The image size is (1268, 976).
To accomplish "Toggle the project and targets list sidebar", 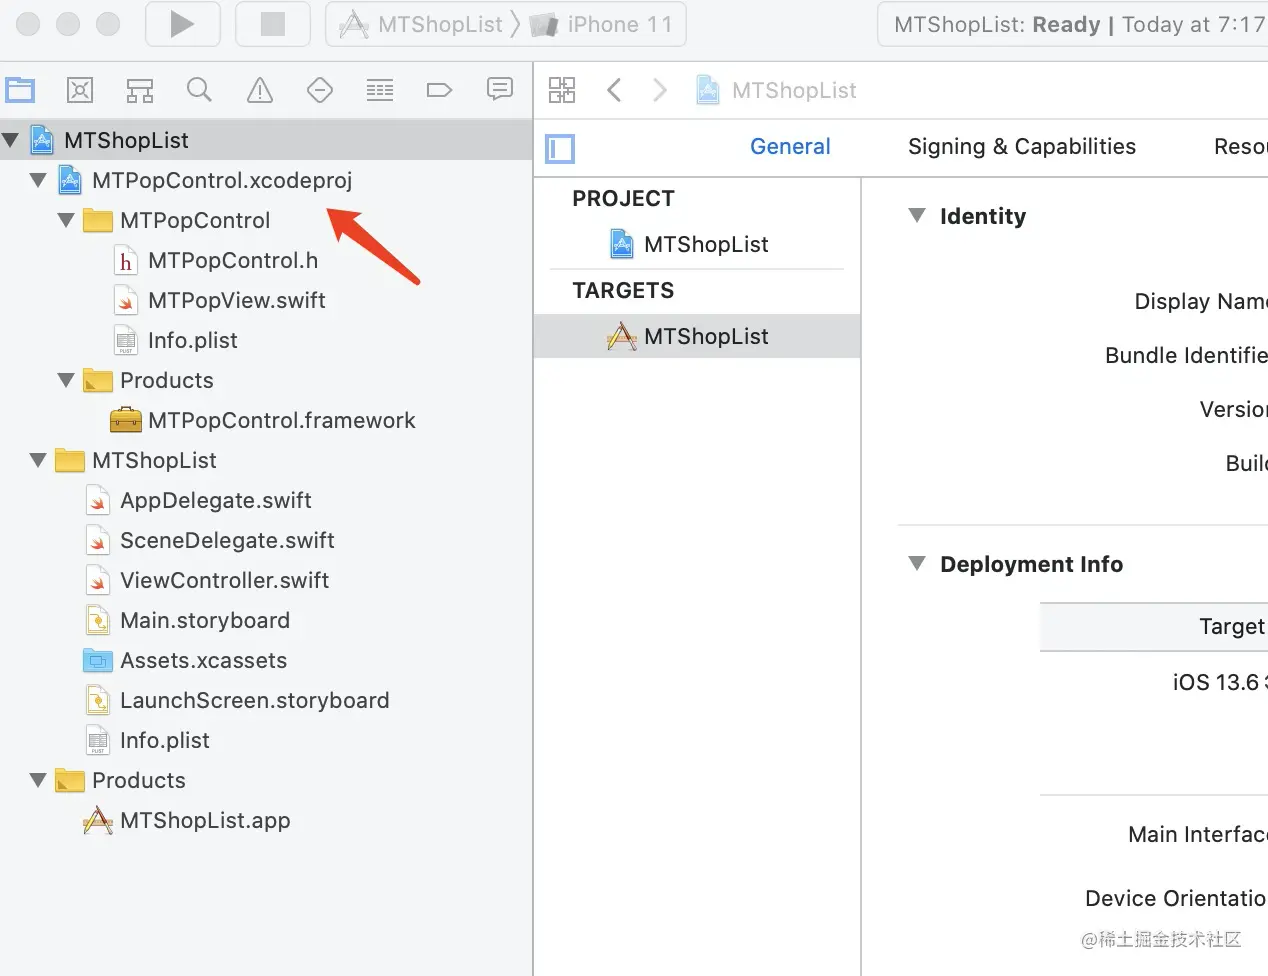I will point(560,149).
